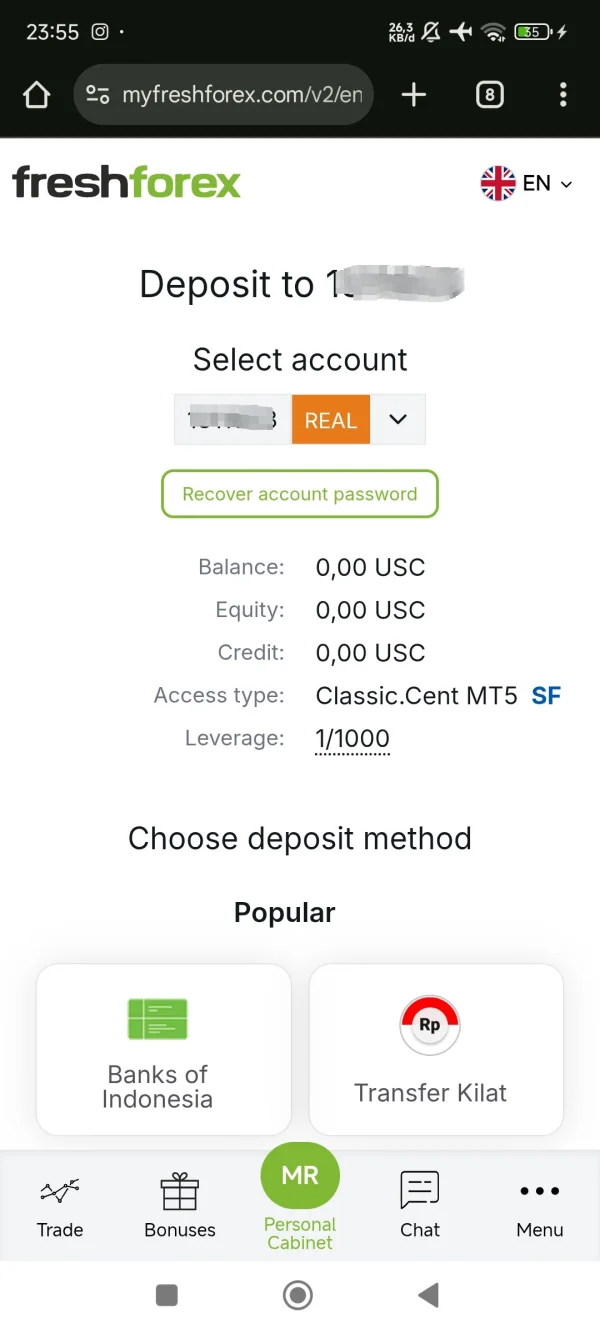Tap the freshforex logo

coord(127,183)
